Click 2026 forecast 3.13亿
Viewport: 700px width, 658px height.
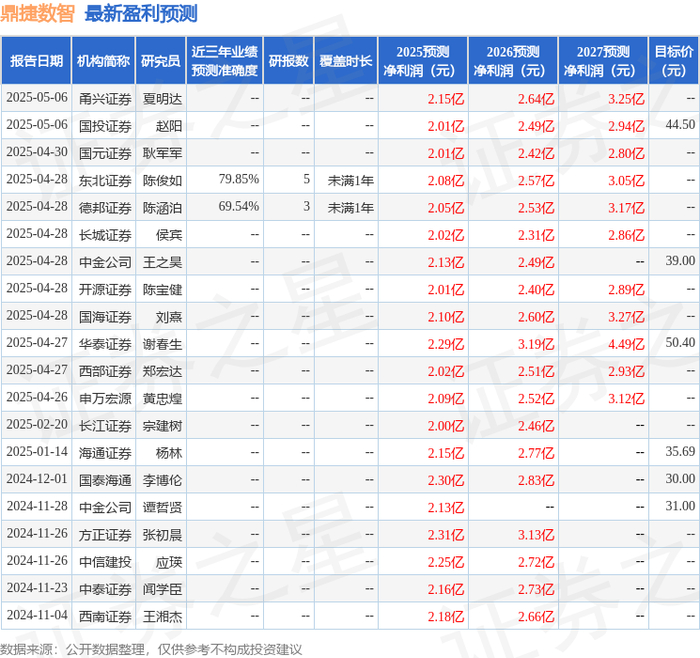coord(536,534)
